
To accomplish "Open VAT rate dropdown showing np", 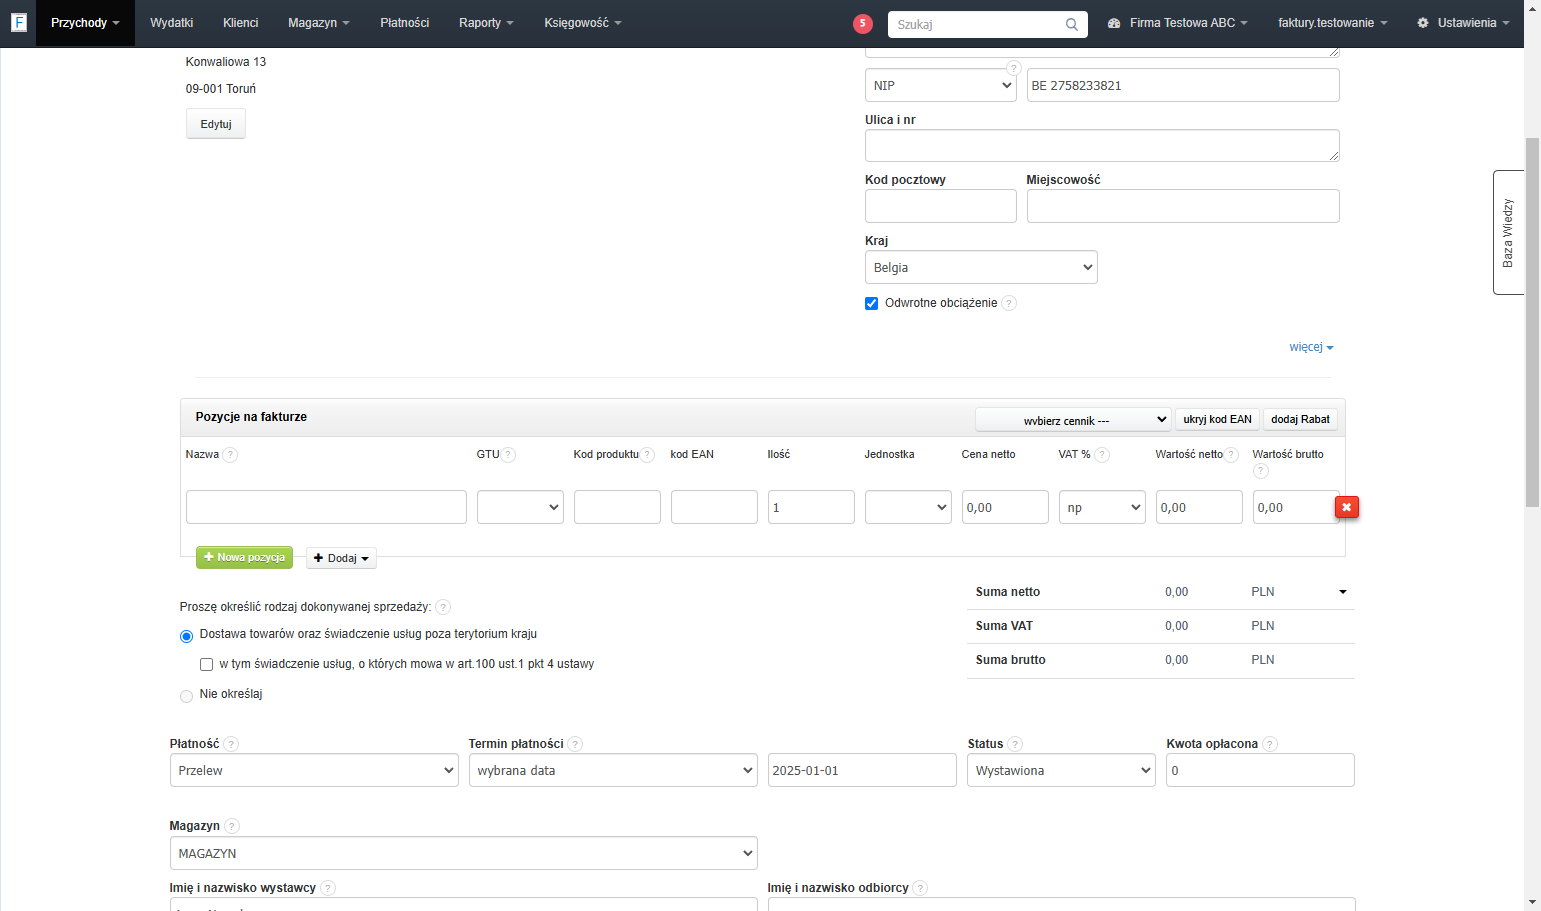I will [1102, 507].
